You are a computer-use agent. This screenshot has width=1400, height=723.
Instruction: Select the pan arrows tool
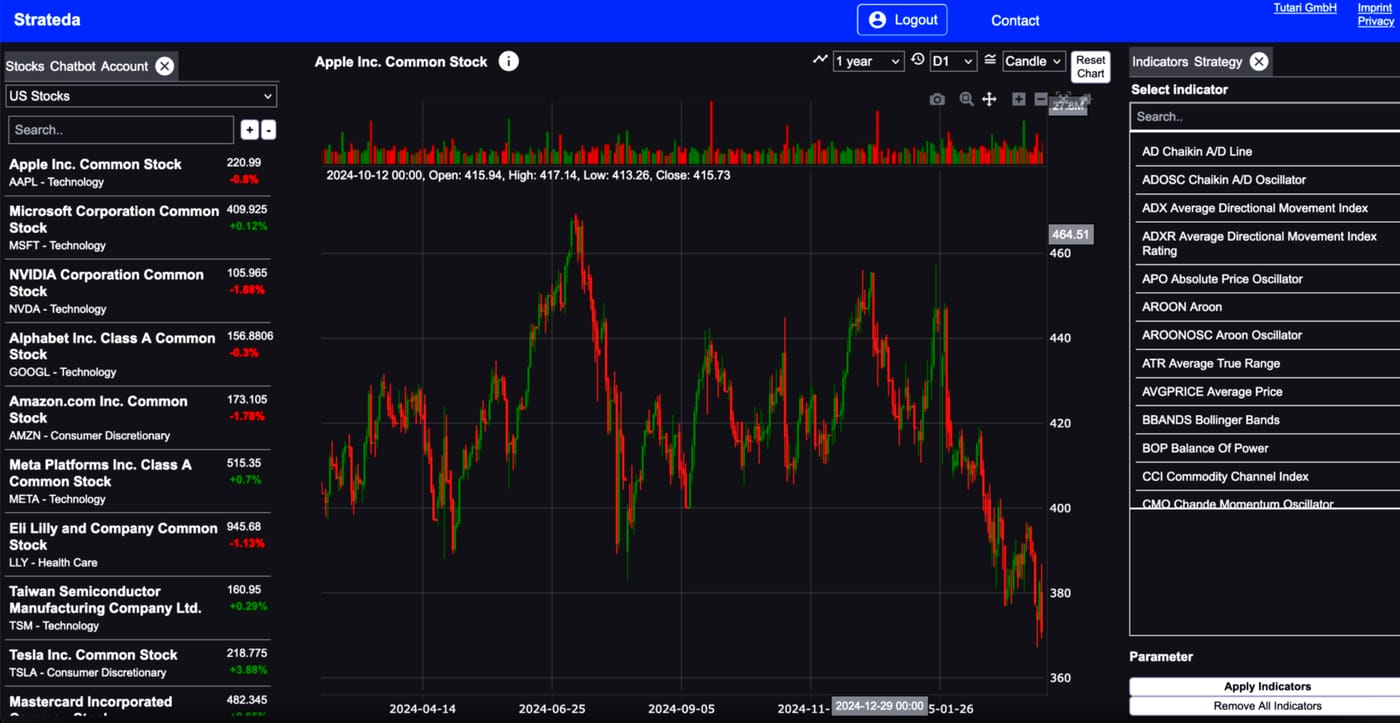(989, 99)
